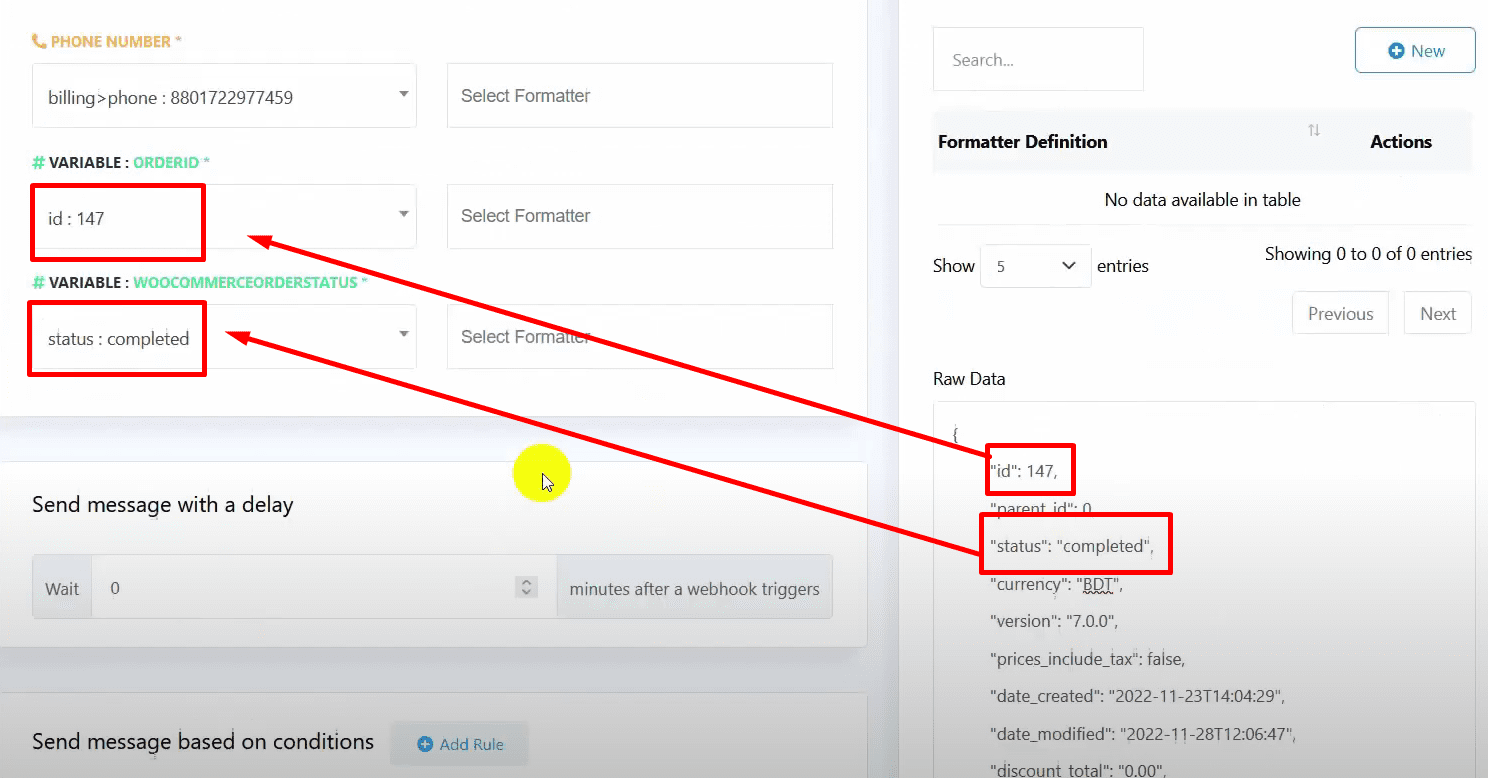
Task: Open the billing>phone dropdown
Action: coord(224,96)
